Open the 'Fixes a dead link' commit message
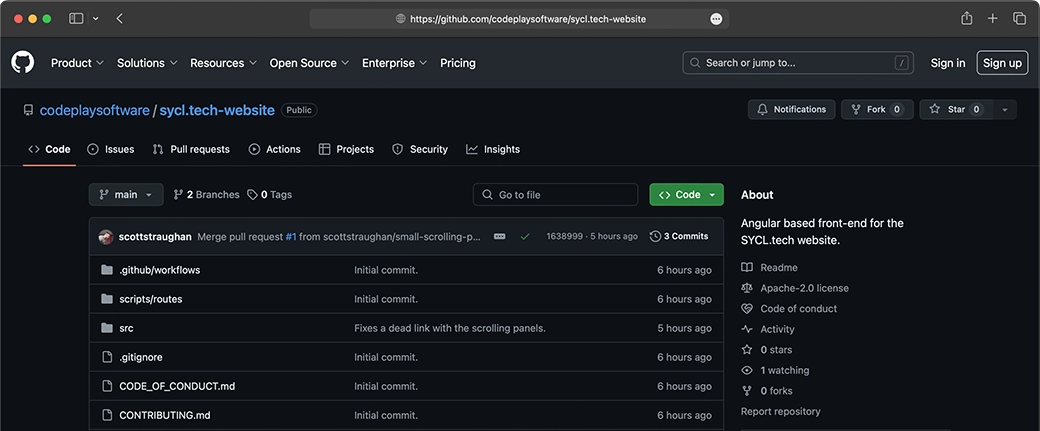Screen dimensions: 1040x431 [x=450, y=328]
